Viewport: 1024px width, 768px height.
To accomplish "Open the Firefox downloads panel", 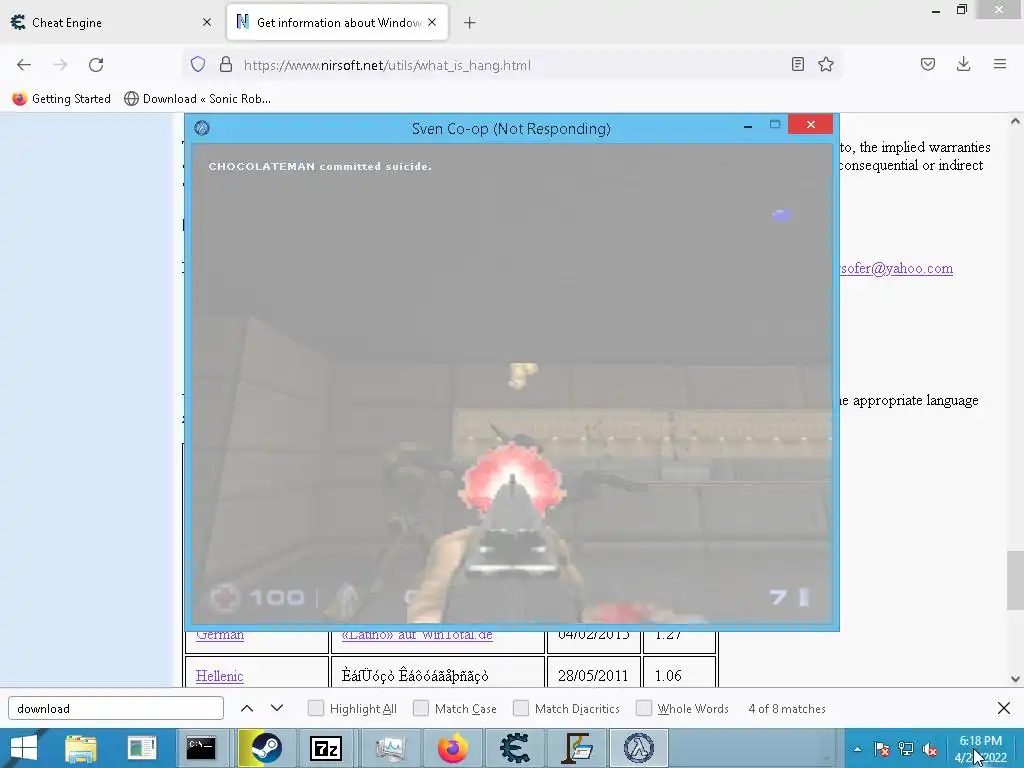I will tap(963, 64).
